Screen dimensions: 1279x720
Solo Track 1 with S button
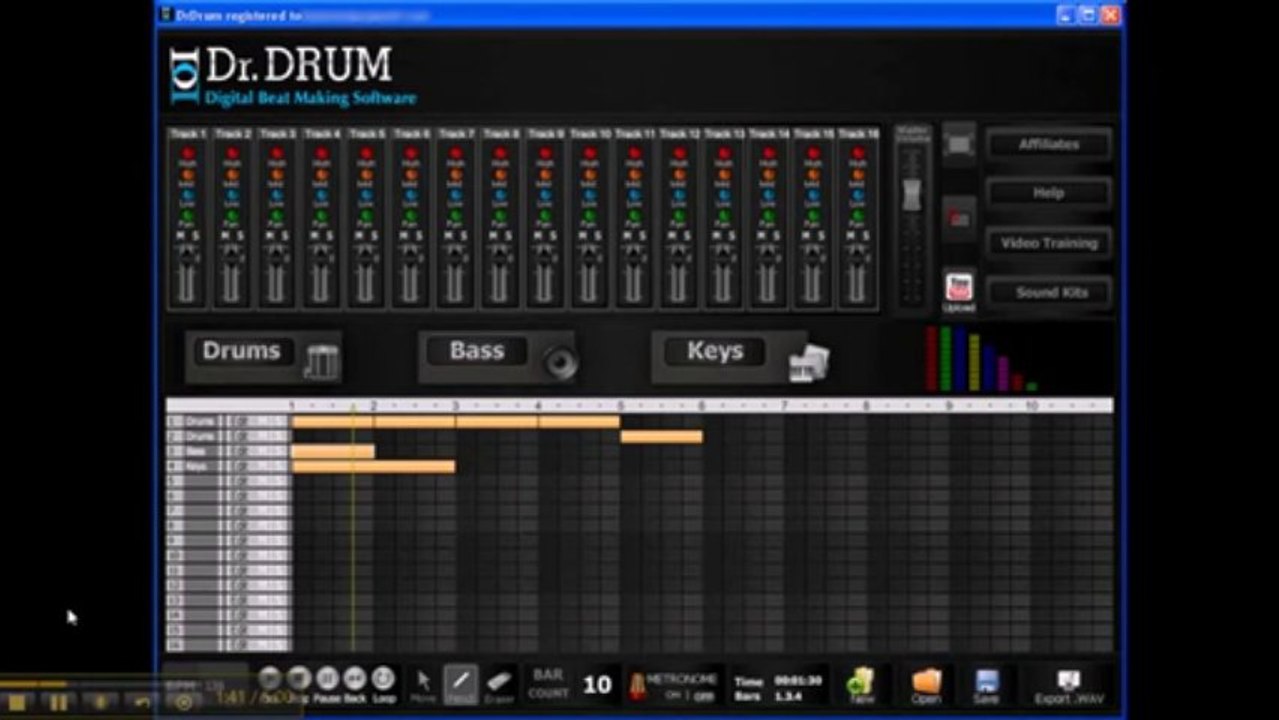(195, 236)
